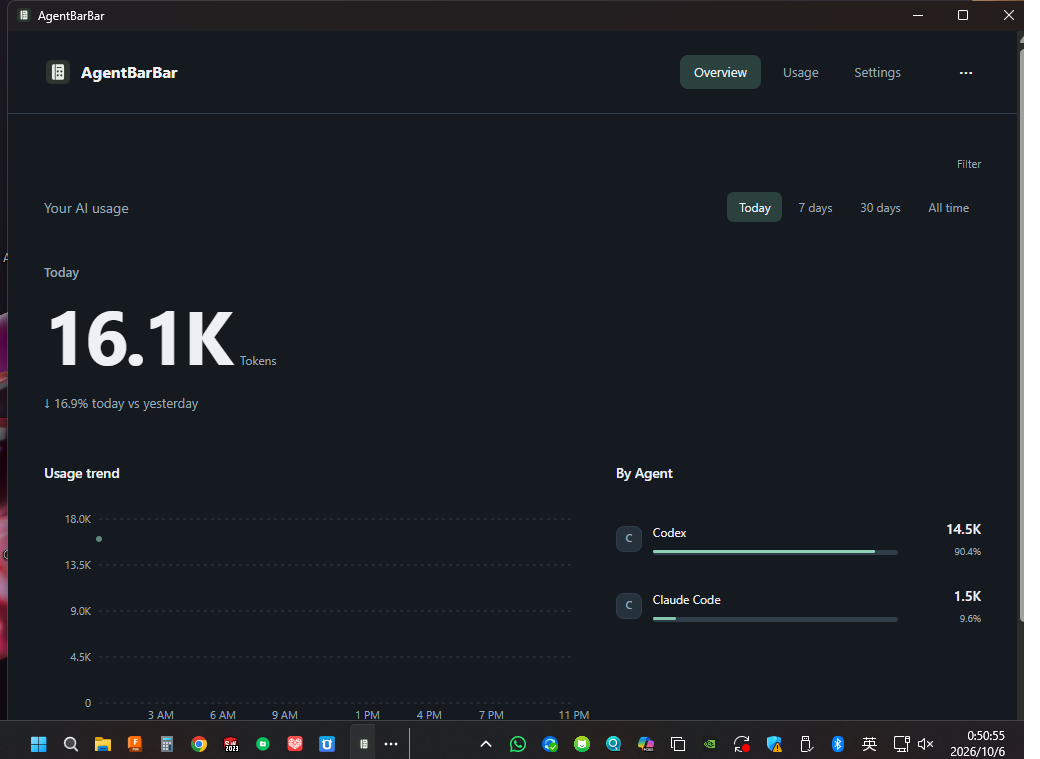Open the red 2023 app taskbar icon
This screenshot has width=1040, height=759.
[231, 744]
